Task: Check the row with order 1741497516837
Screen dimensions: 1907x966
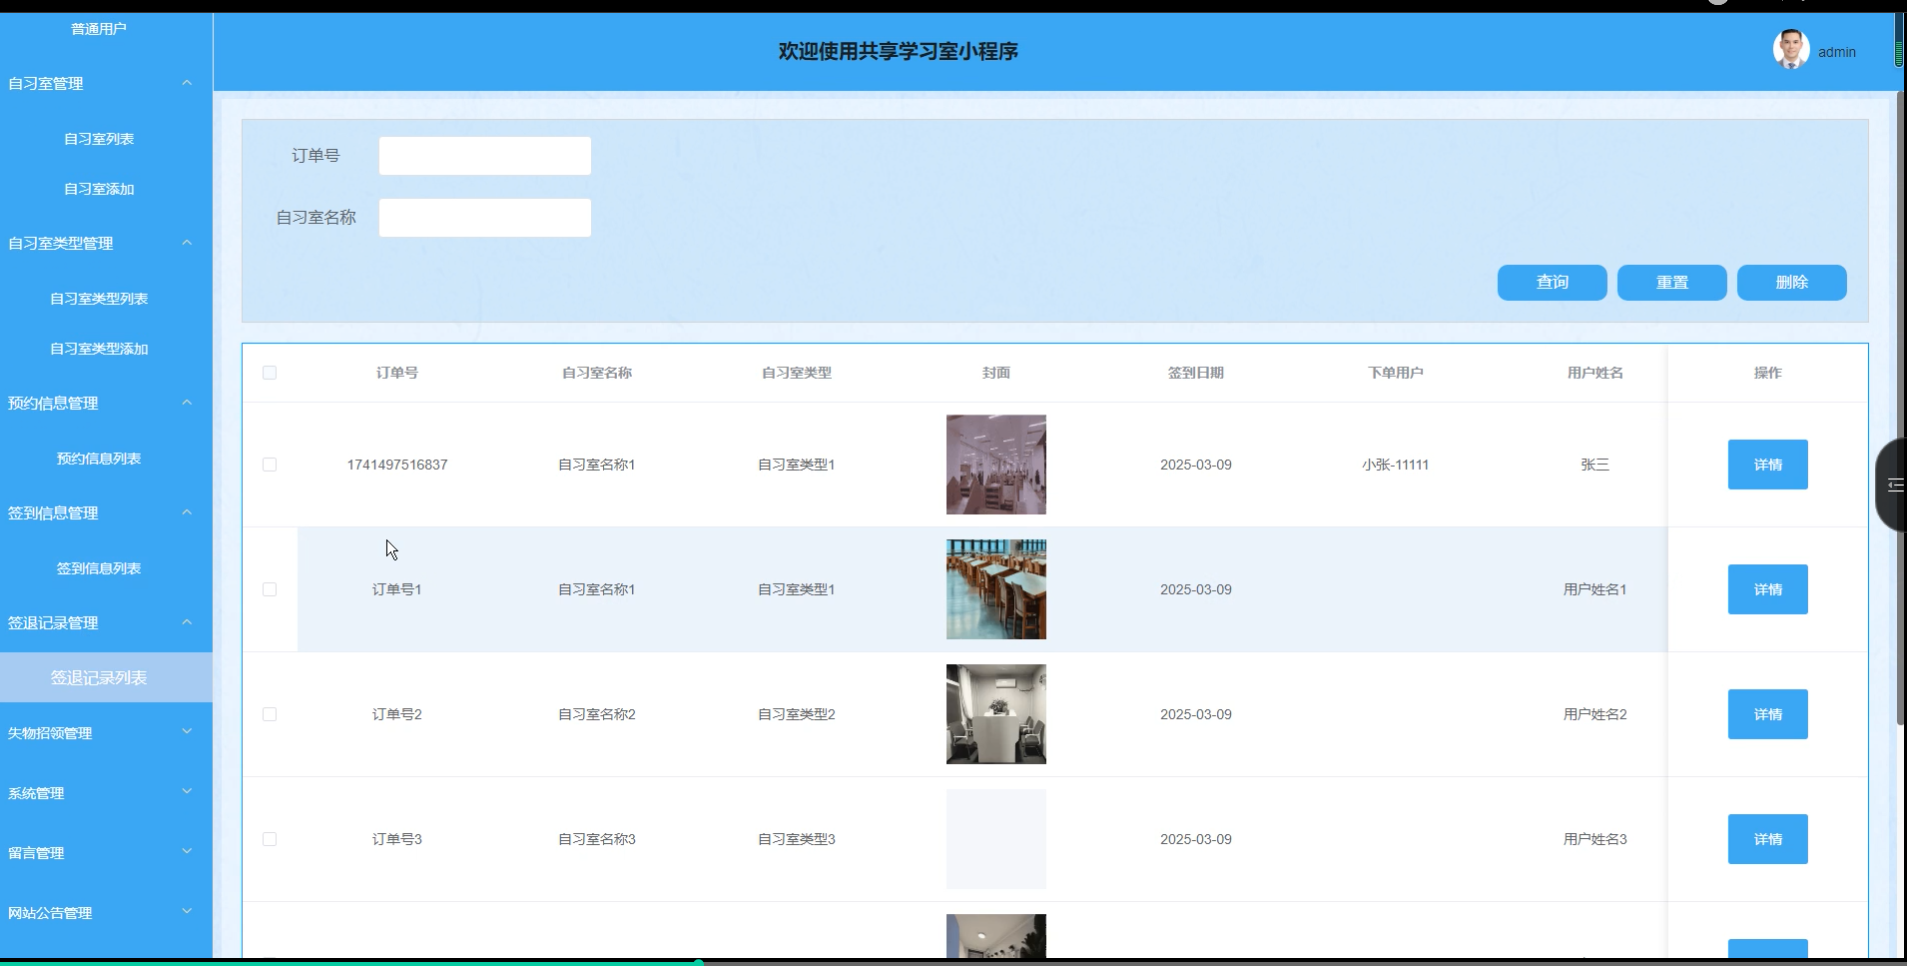Action: click(x=269, y=465)
